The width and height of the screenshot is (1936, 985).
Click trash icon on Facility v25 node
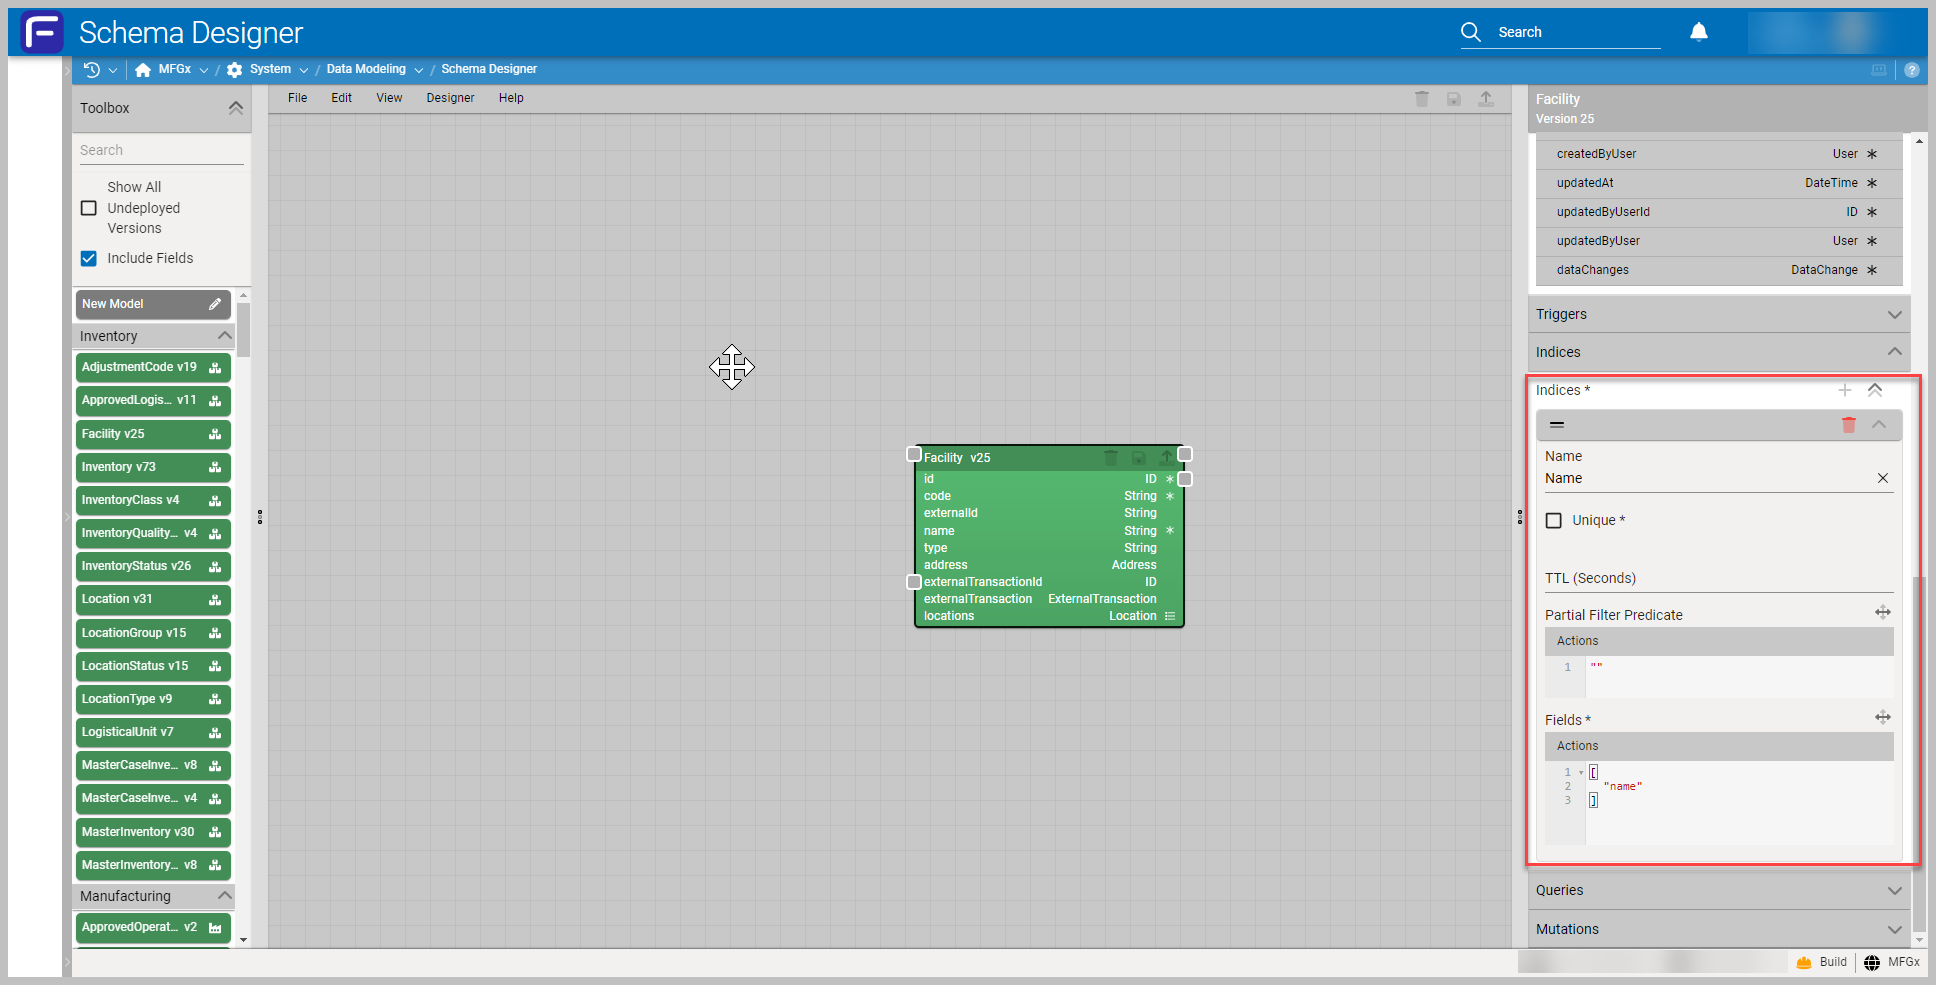click(x=1111, y=458)
